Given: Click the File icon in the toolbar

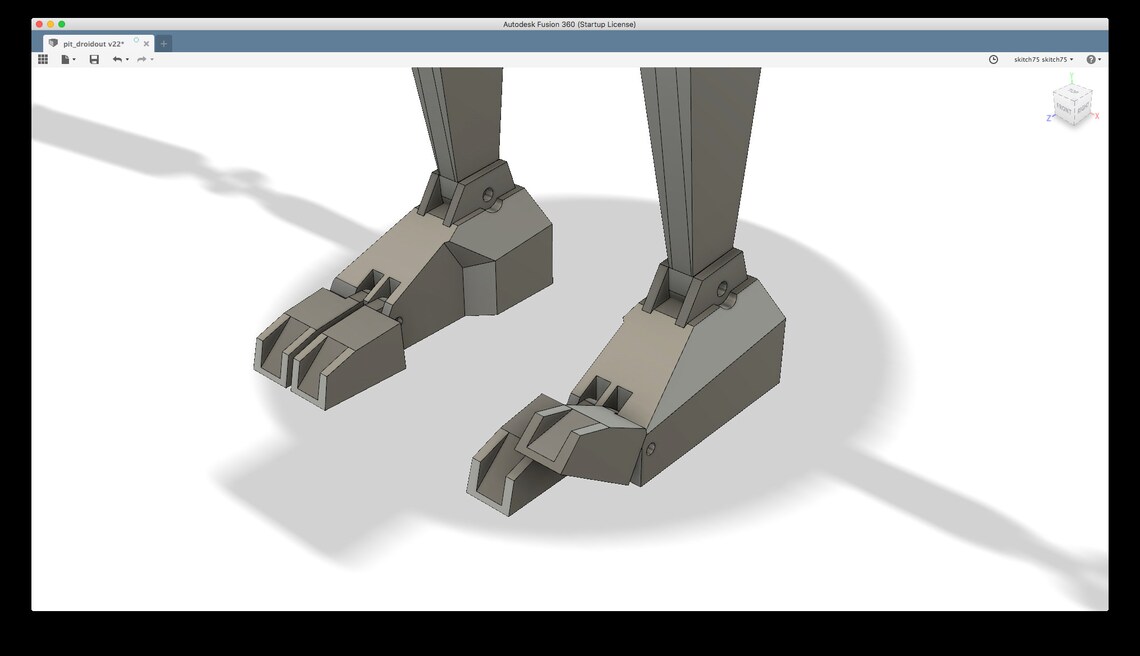Looking at the screenshot, I should (x=63, y=59).
